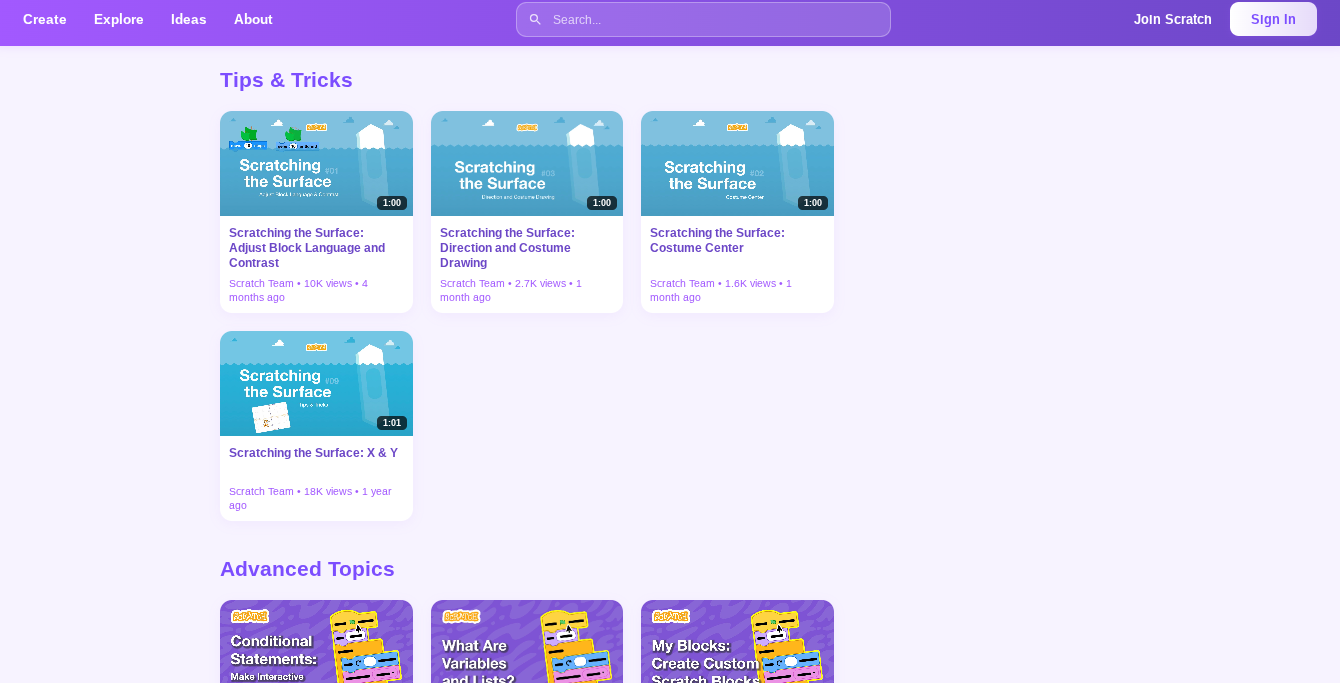
Task: Open My Blocks: Create Custom Scratch Blocks thumbnail
Action: [737, 642]
